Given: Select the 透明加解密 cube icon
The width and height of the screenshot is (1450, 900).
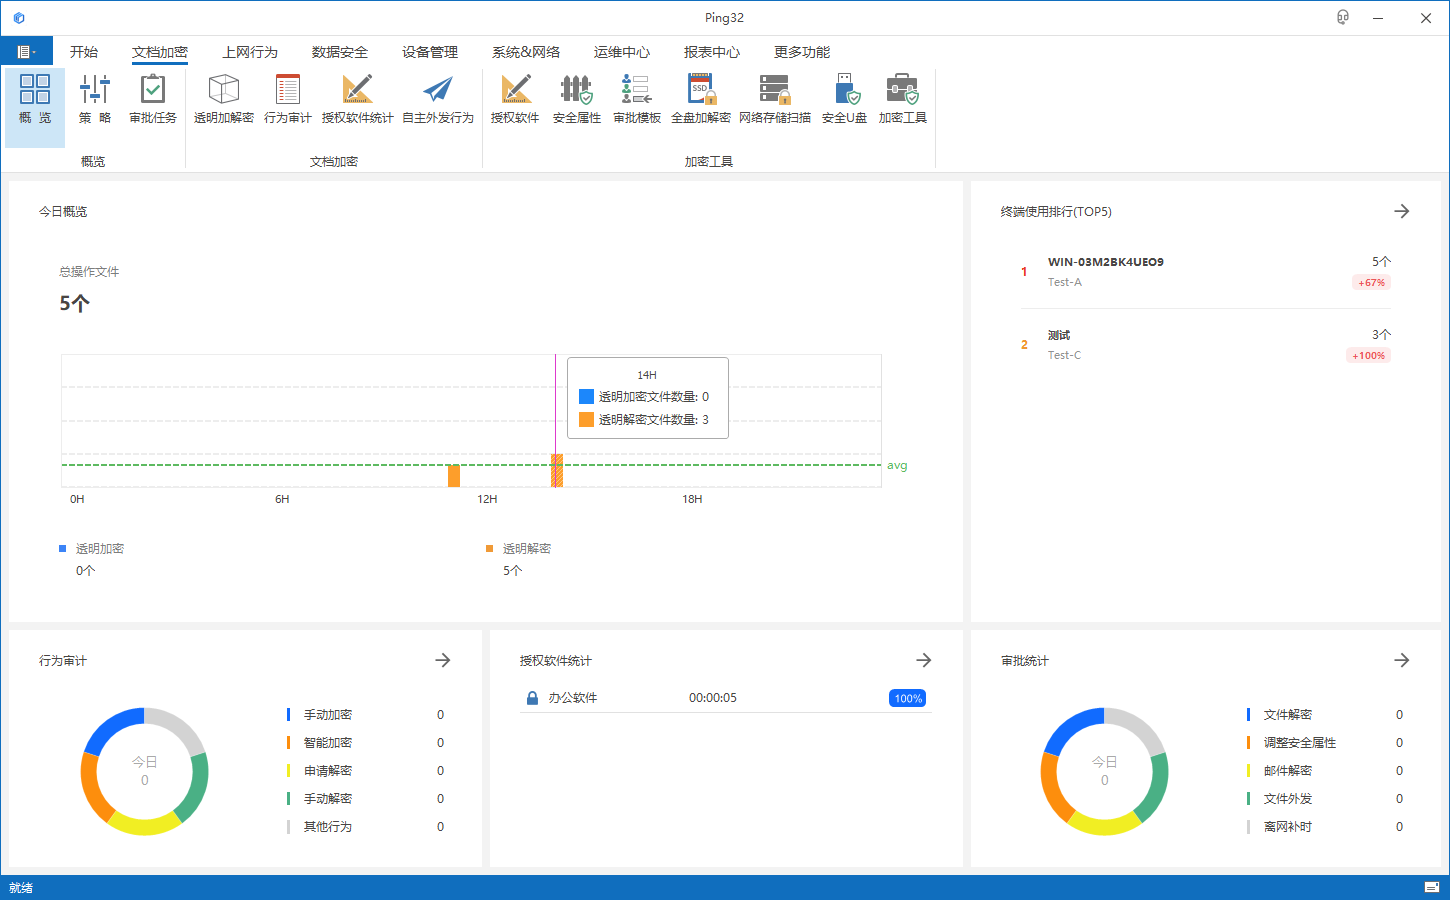Looking at the screenshot, I should (224, 99).
